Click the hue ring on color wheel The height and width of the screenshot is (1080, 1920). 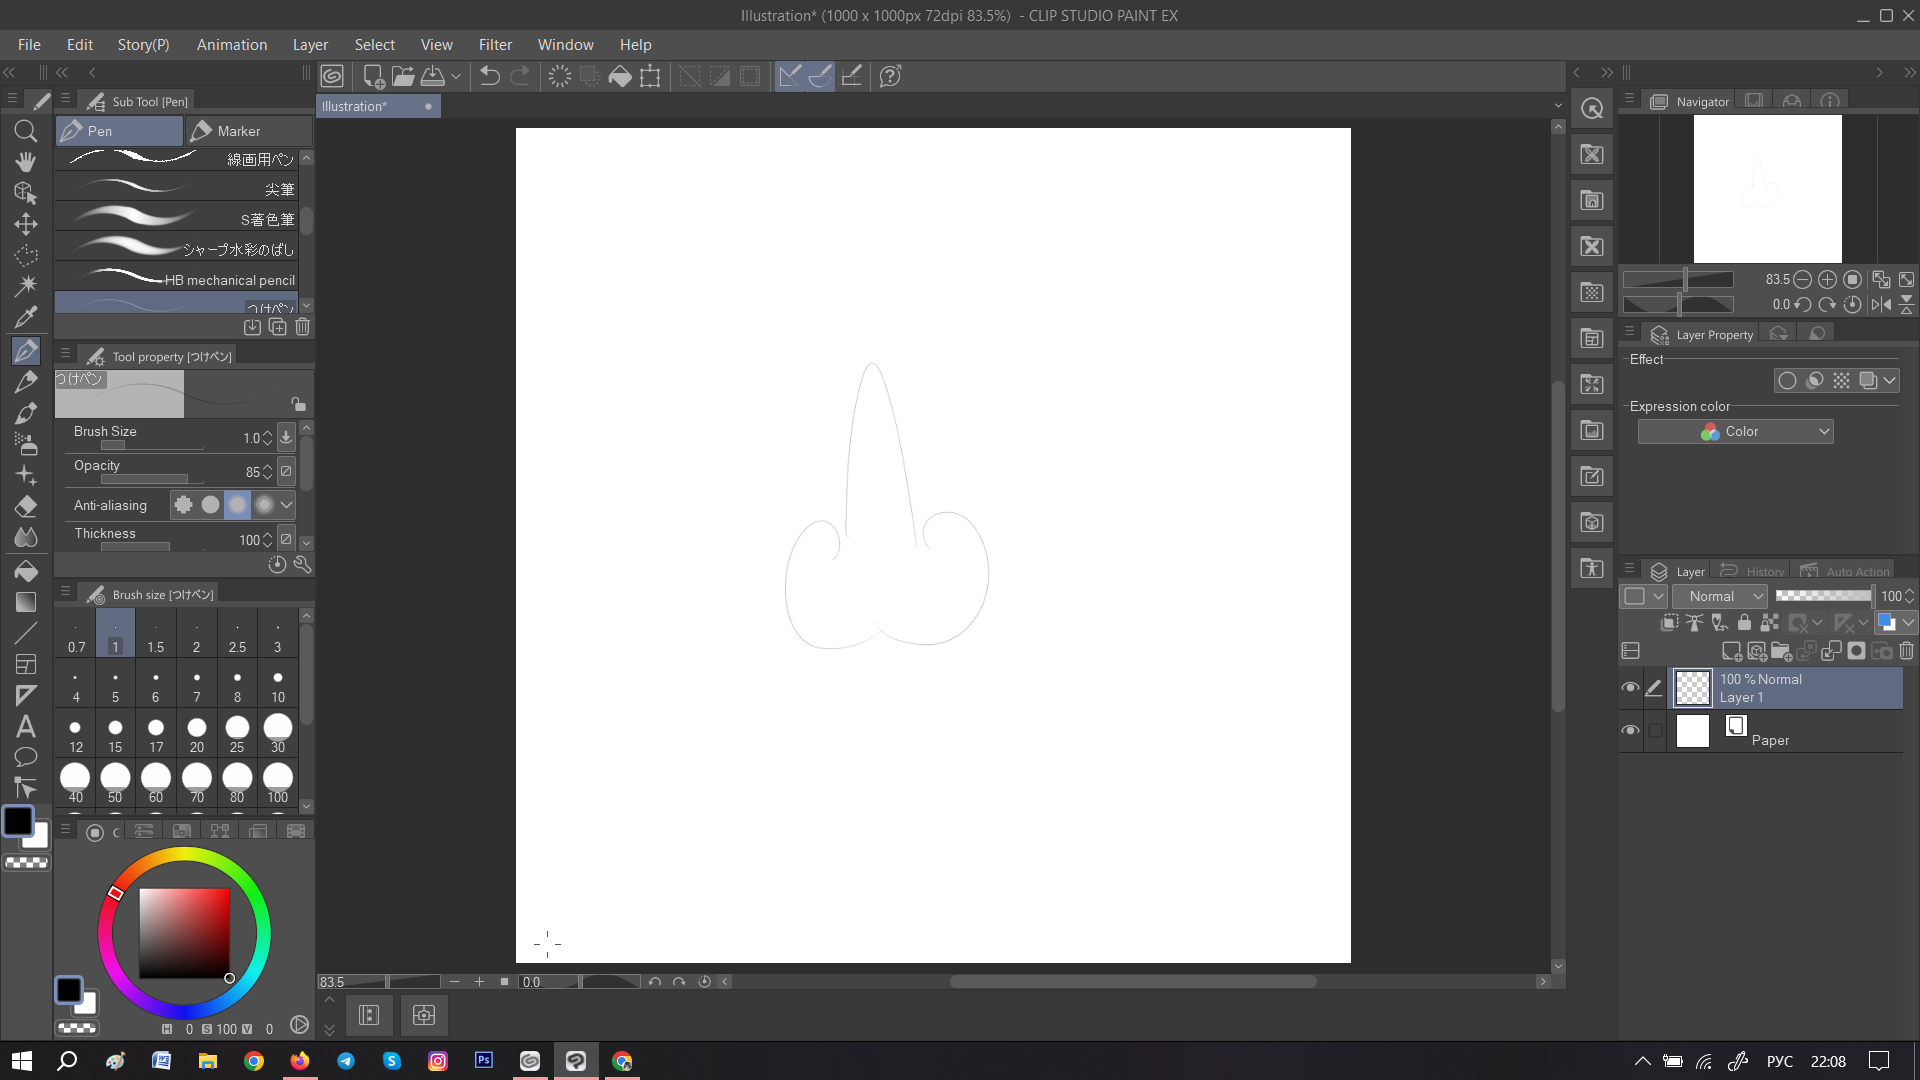184,855
